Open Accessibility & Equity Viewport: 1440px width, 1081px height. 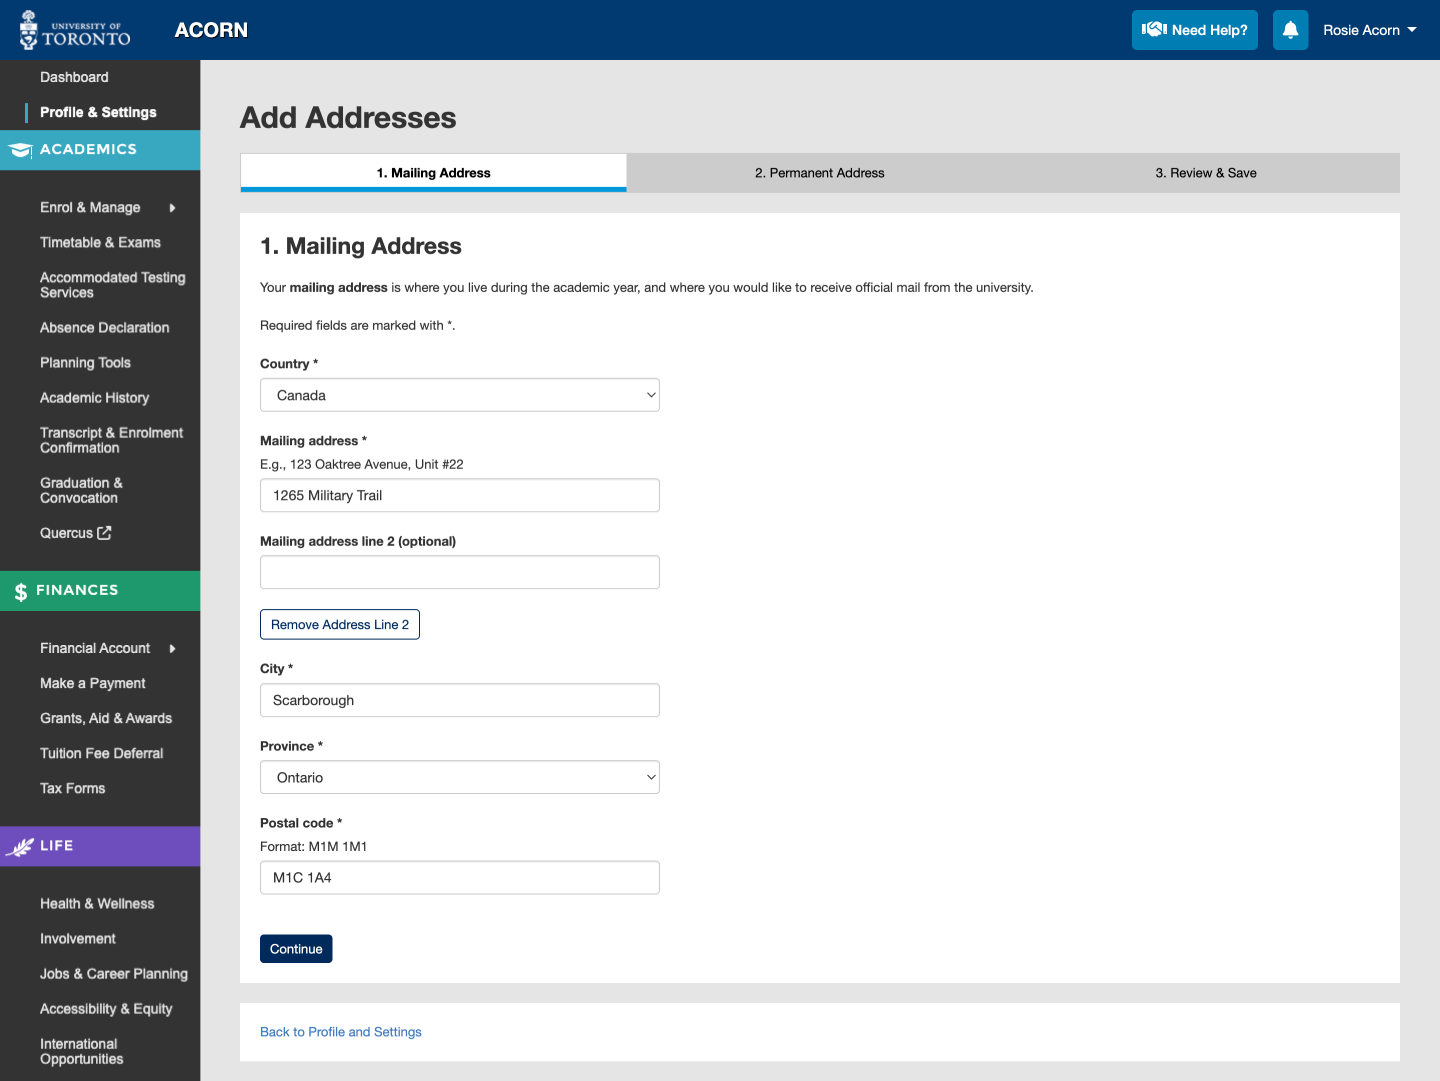coord(106,1008)
